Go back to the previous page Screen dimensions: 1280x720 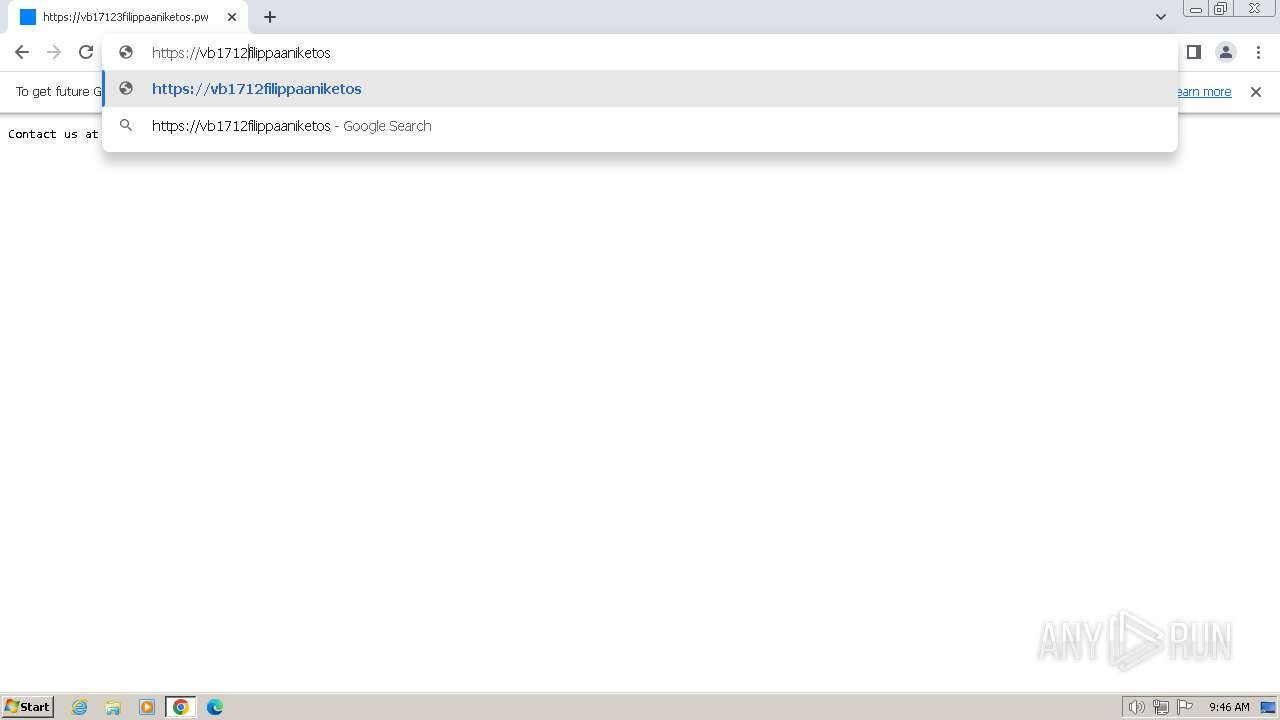coord(22,52)
